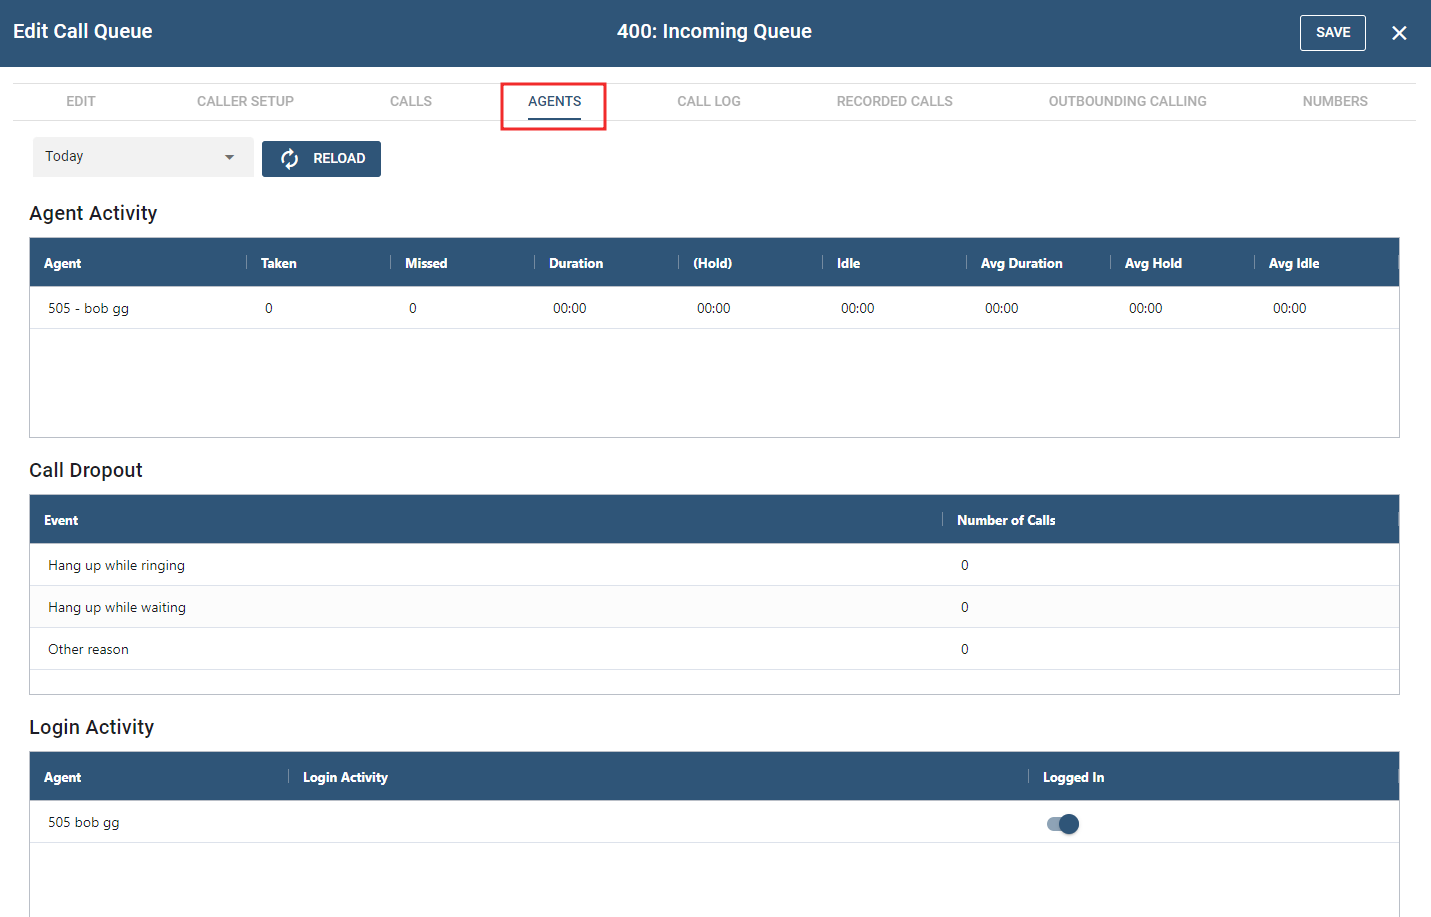The width and height of the screenshot is (1431, 917).
Task: Go to the Calls tab
Action: tap(411, 101)
